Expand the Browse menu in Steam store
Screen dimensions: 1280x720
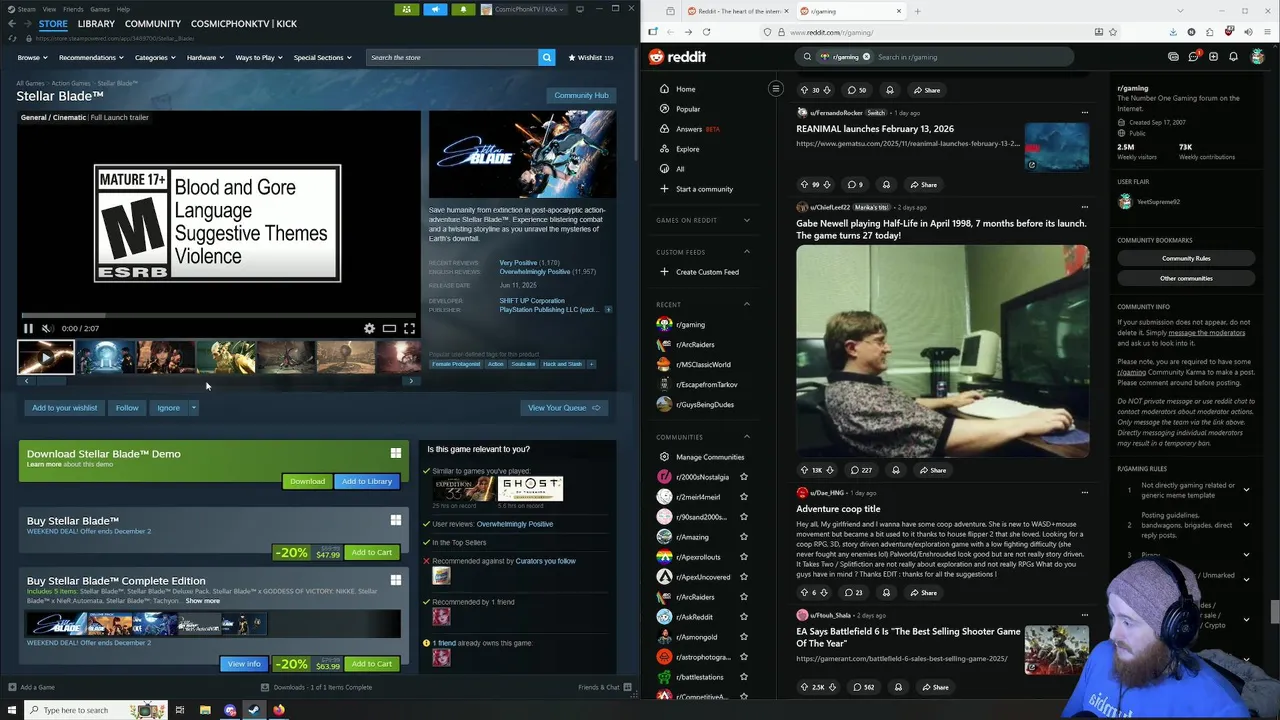tap(32, 57)
